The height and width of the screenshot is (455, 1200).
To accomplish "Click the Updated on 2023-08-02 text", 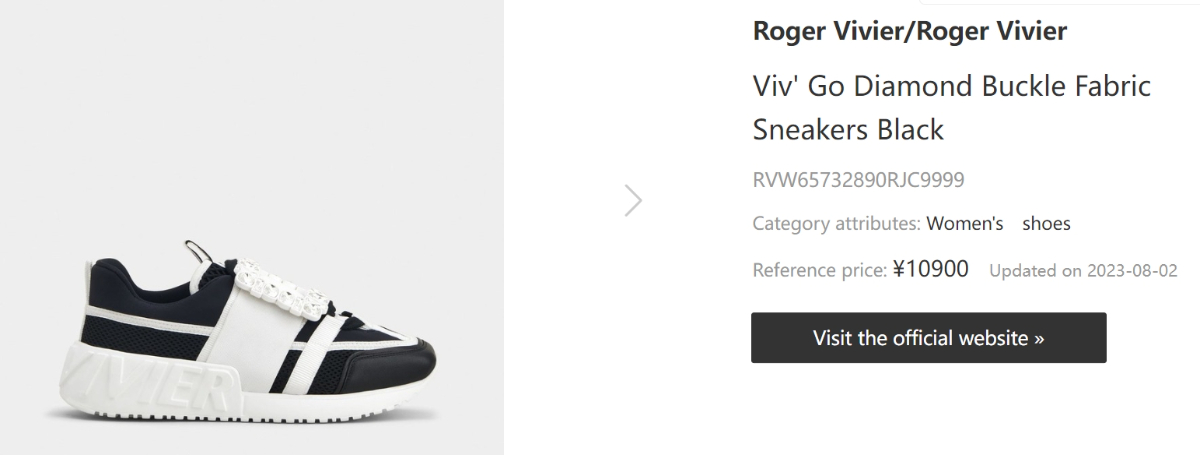I will pos(1083,271).
